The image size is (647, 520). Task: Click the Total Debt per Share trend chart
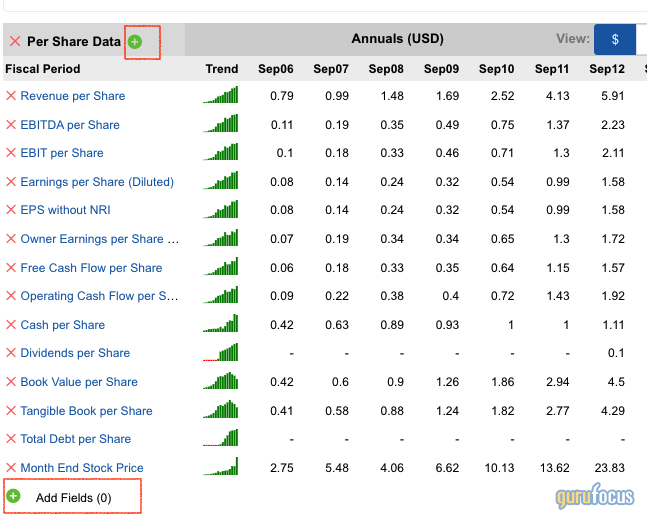pyautogui.click(x=220, y=437)
